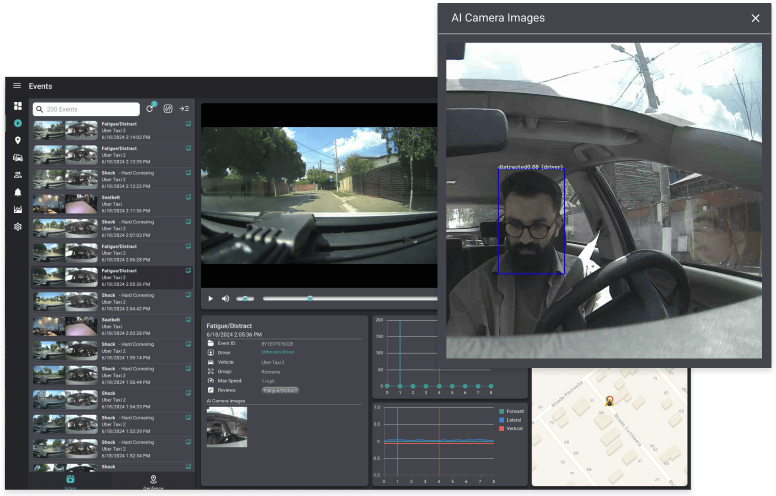Image resolution: width=776 pixels, height=496 pixels.
Task: Click the Fatigue/Distract review tag
Action: click(281, 390)
